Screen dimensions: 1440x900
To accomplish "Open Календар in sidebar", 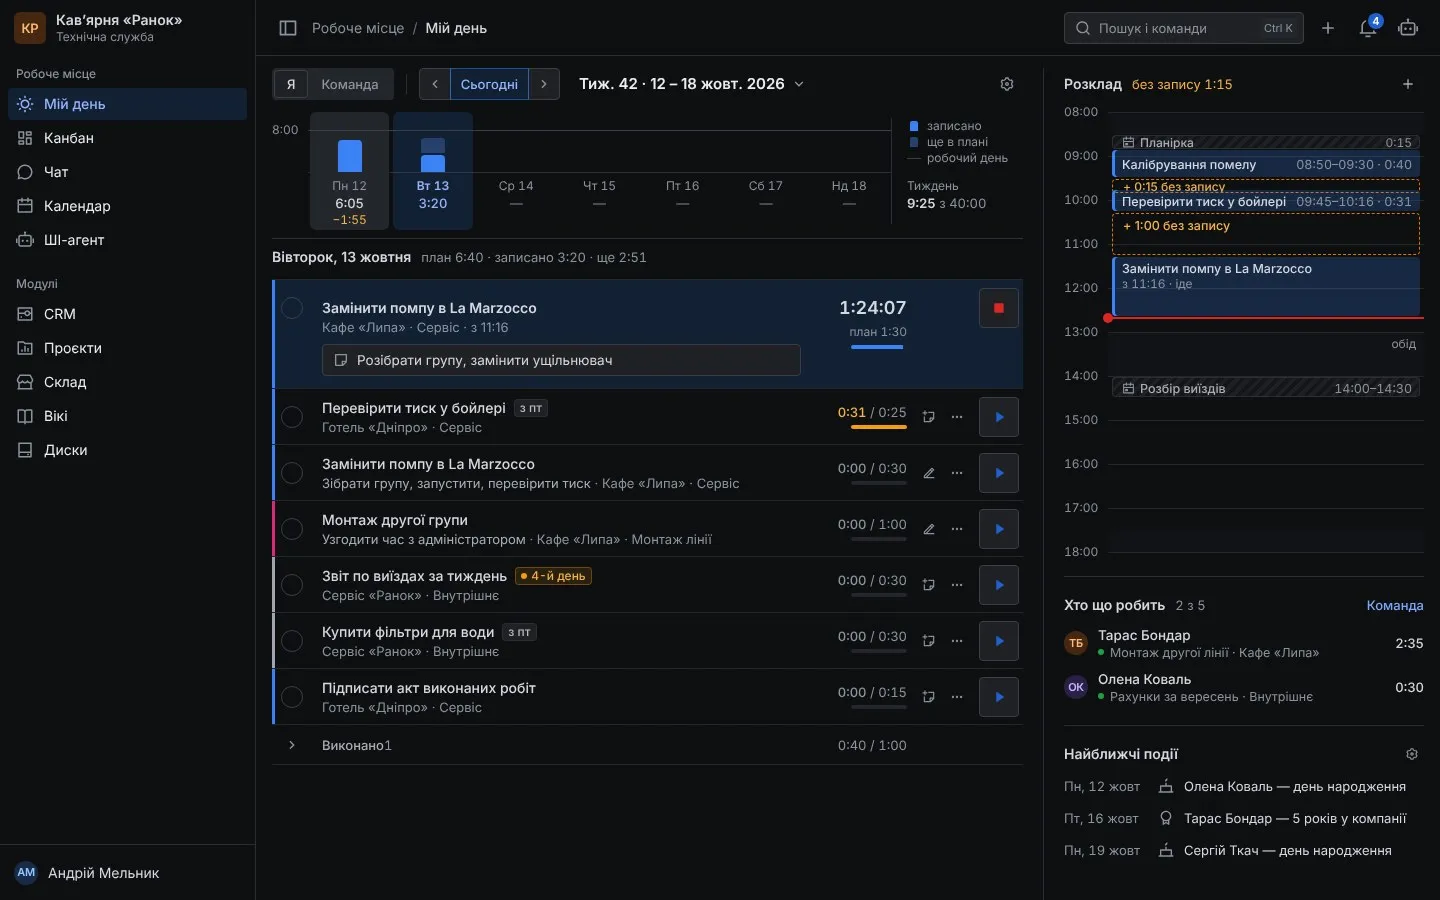I will point(127,206).
